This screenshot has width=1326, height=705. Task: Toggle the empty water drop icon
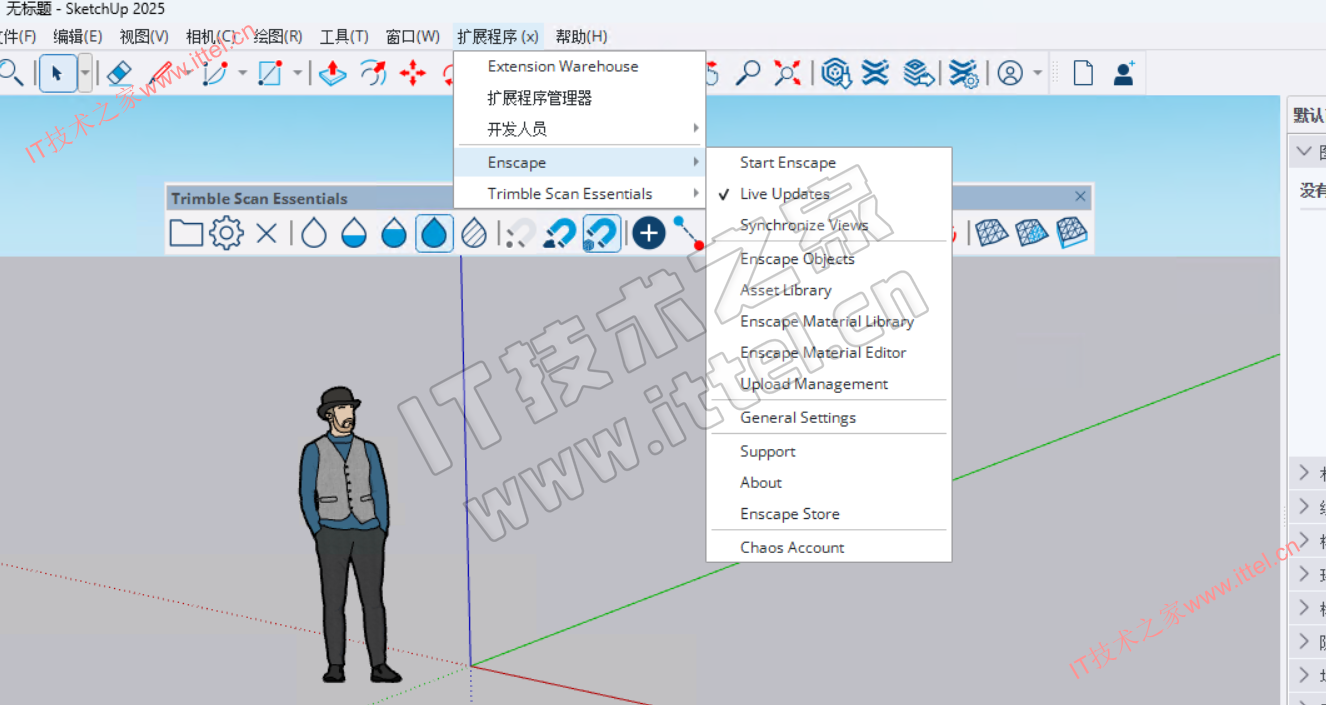pos(314,234)
